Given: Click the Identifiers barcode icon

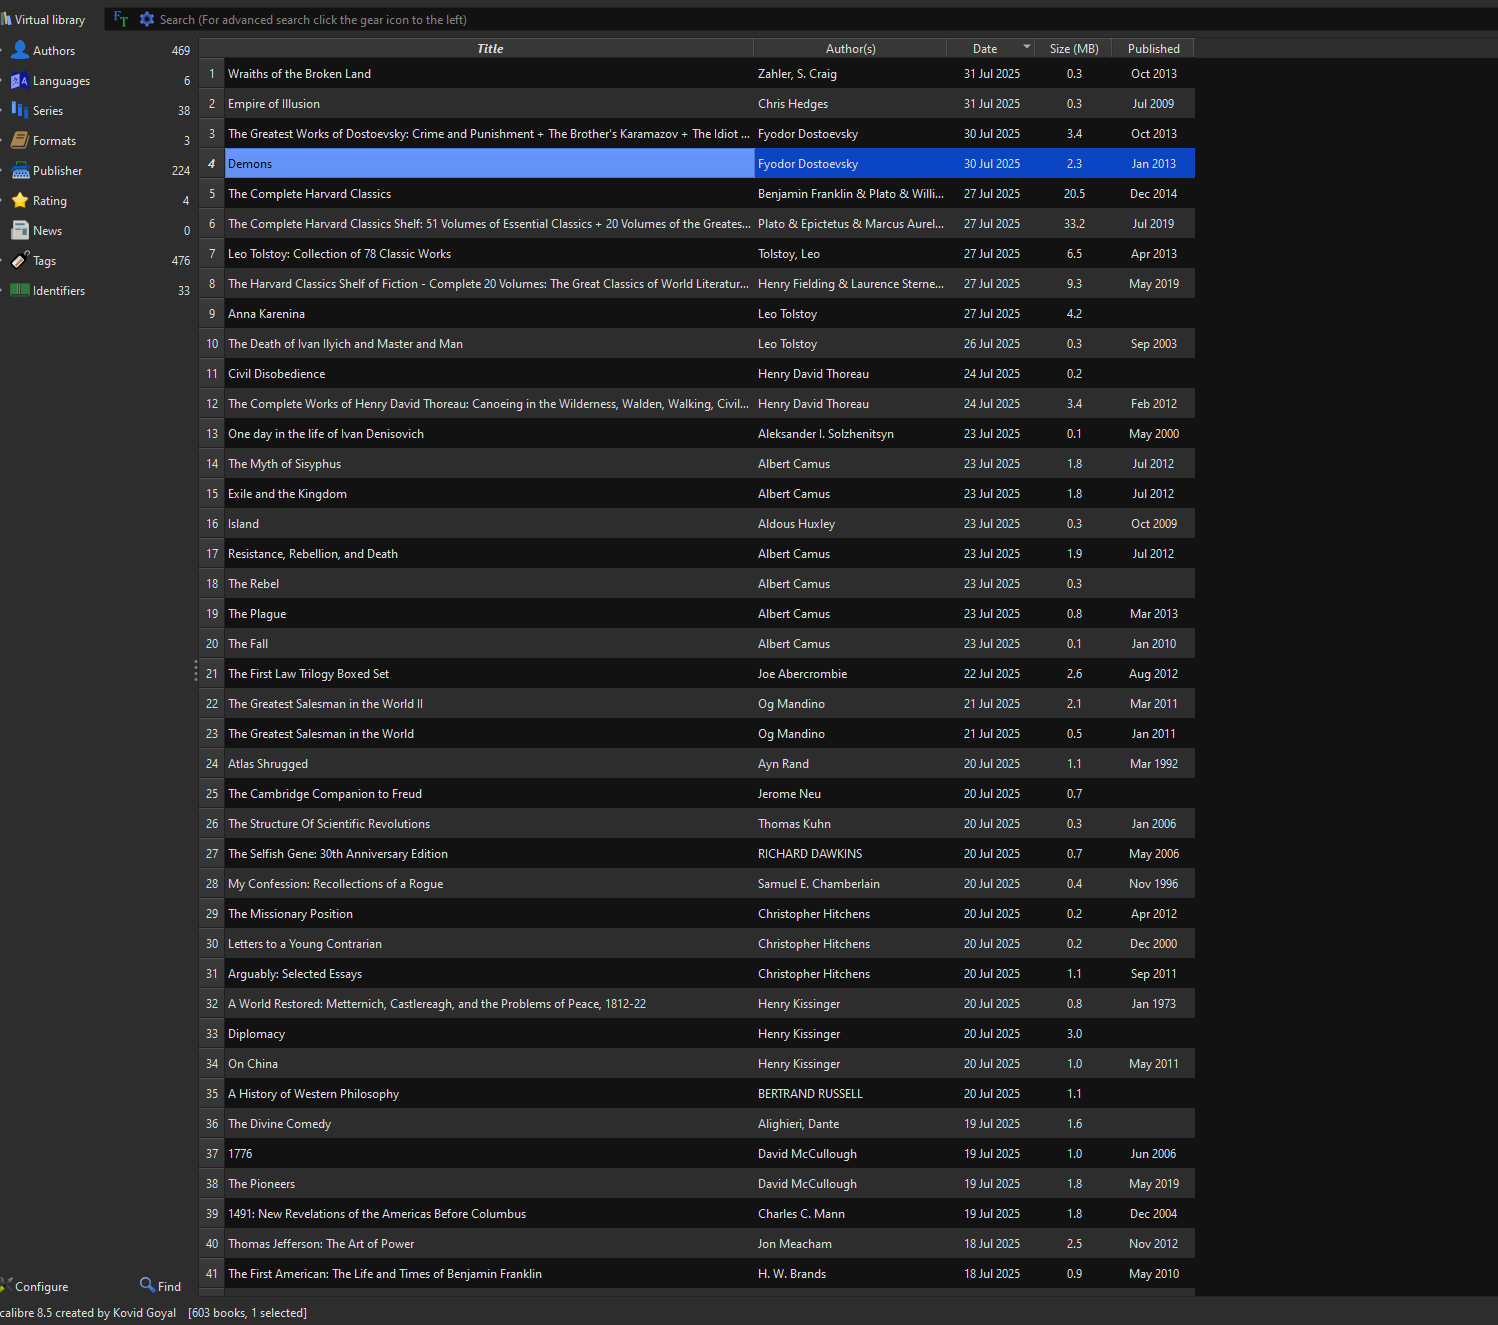Looking at the screenshot, I should coord(20,290).
